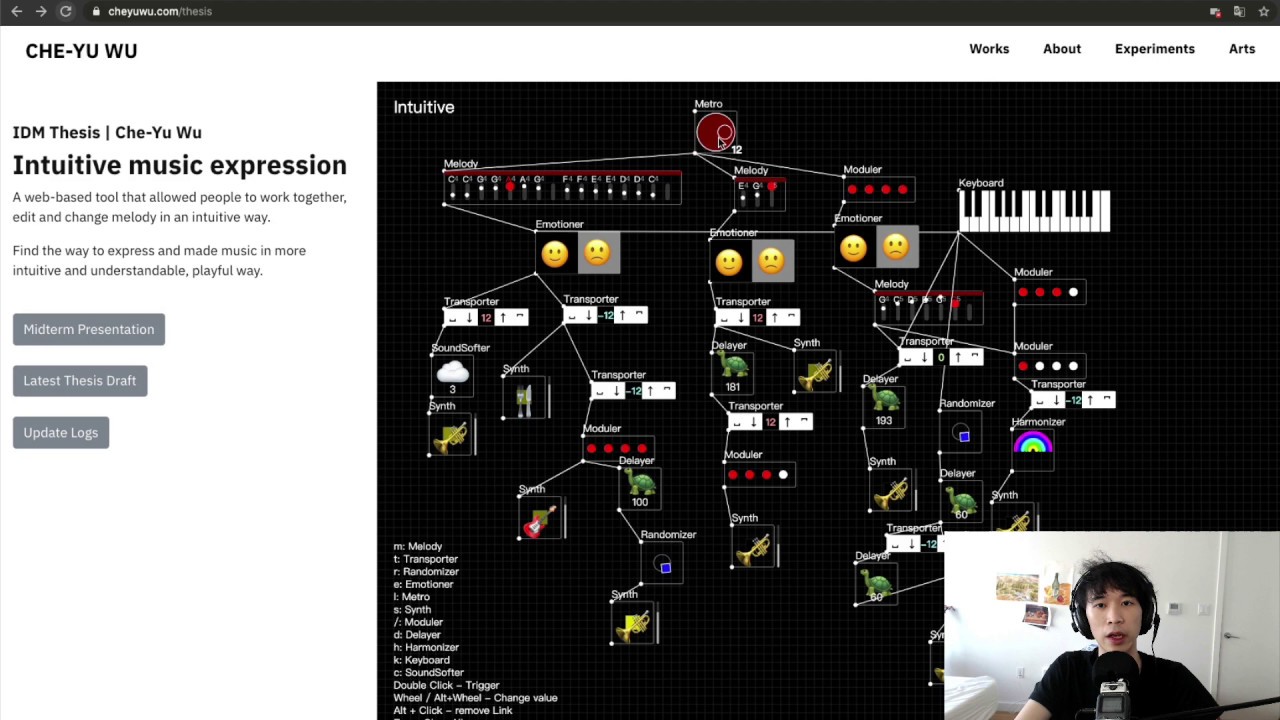Reload the page with refresh icon
The height and width of the screenshot is (720, 1280).
66,11
